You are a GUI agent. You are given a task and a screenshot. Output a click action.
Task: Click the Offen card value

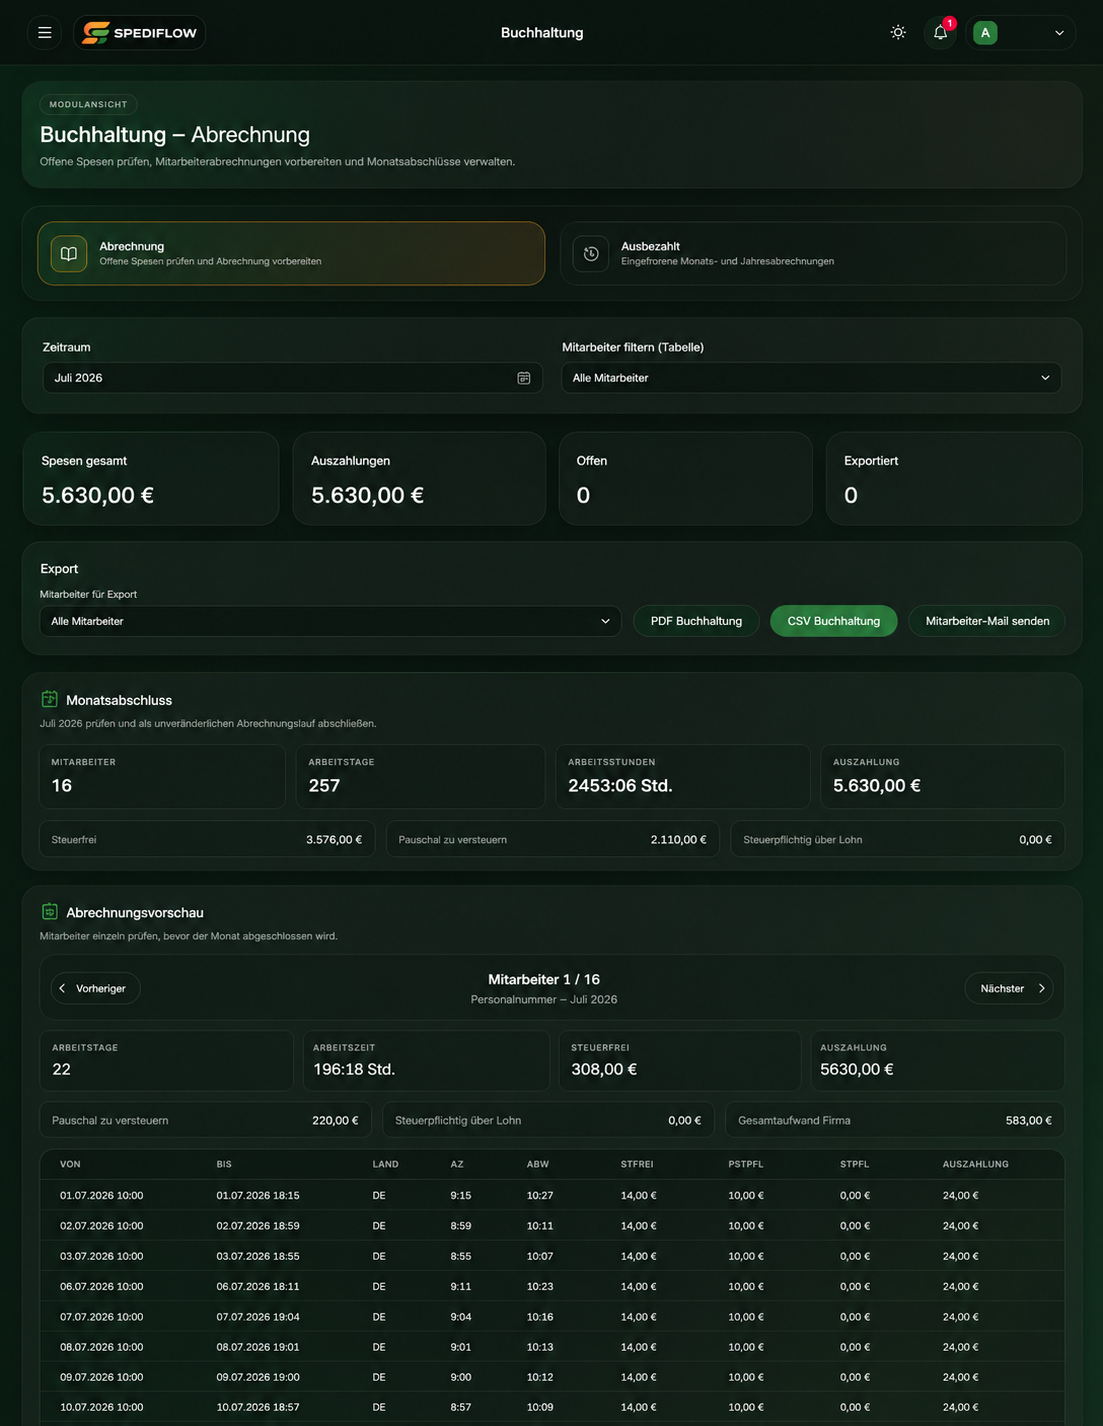tap(583, 495)
